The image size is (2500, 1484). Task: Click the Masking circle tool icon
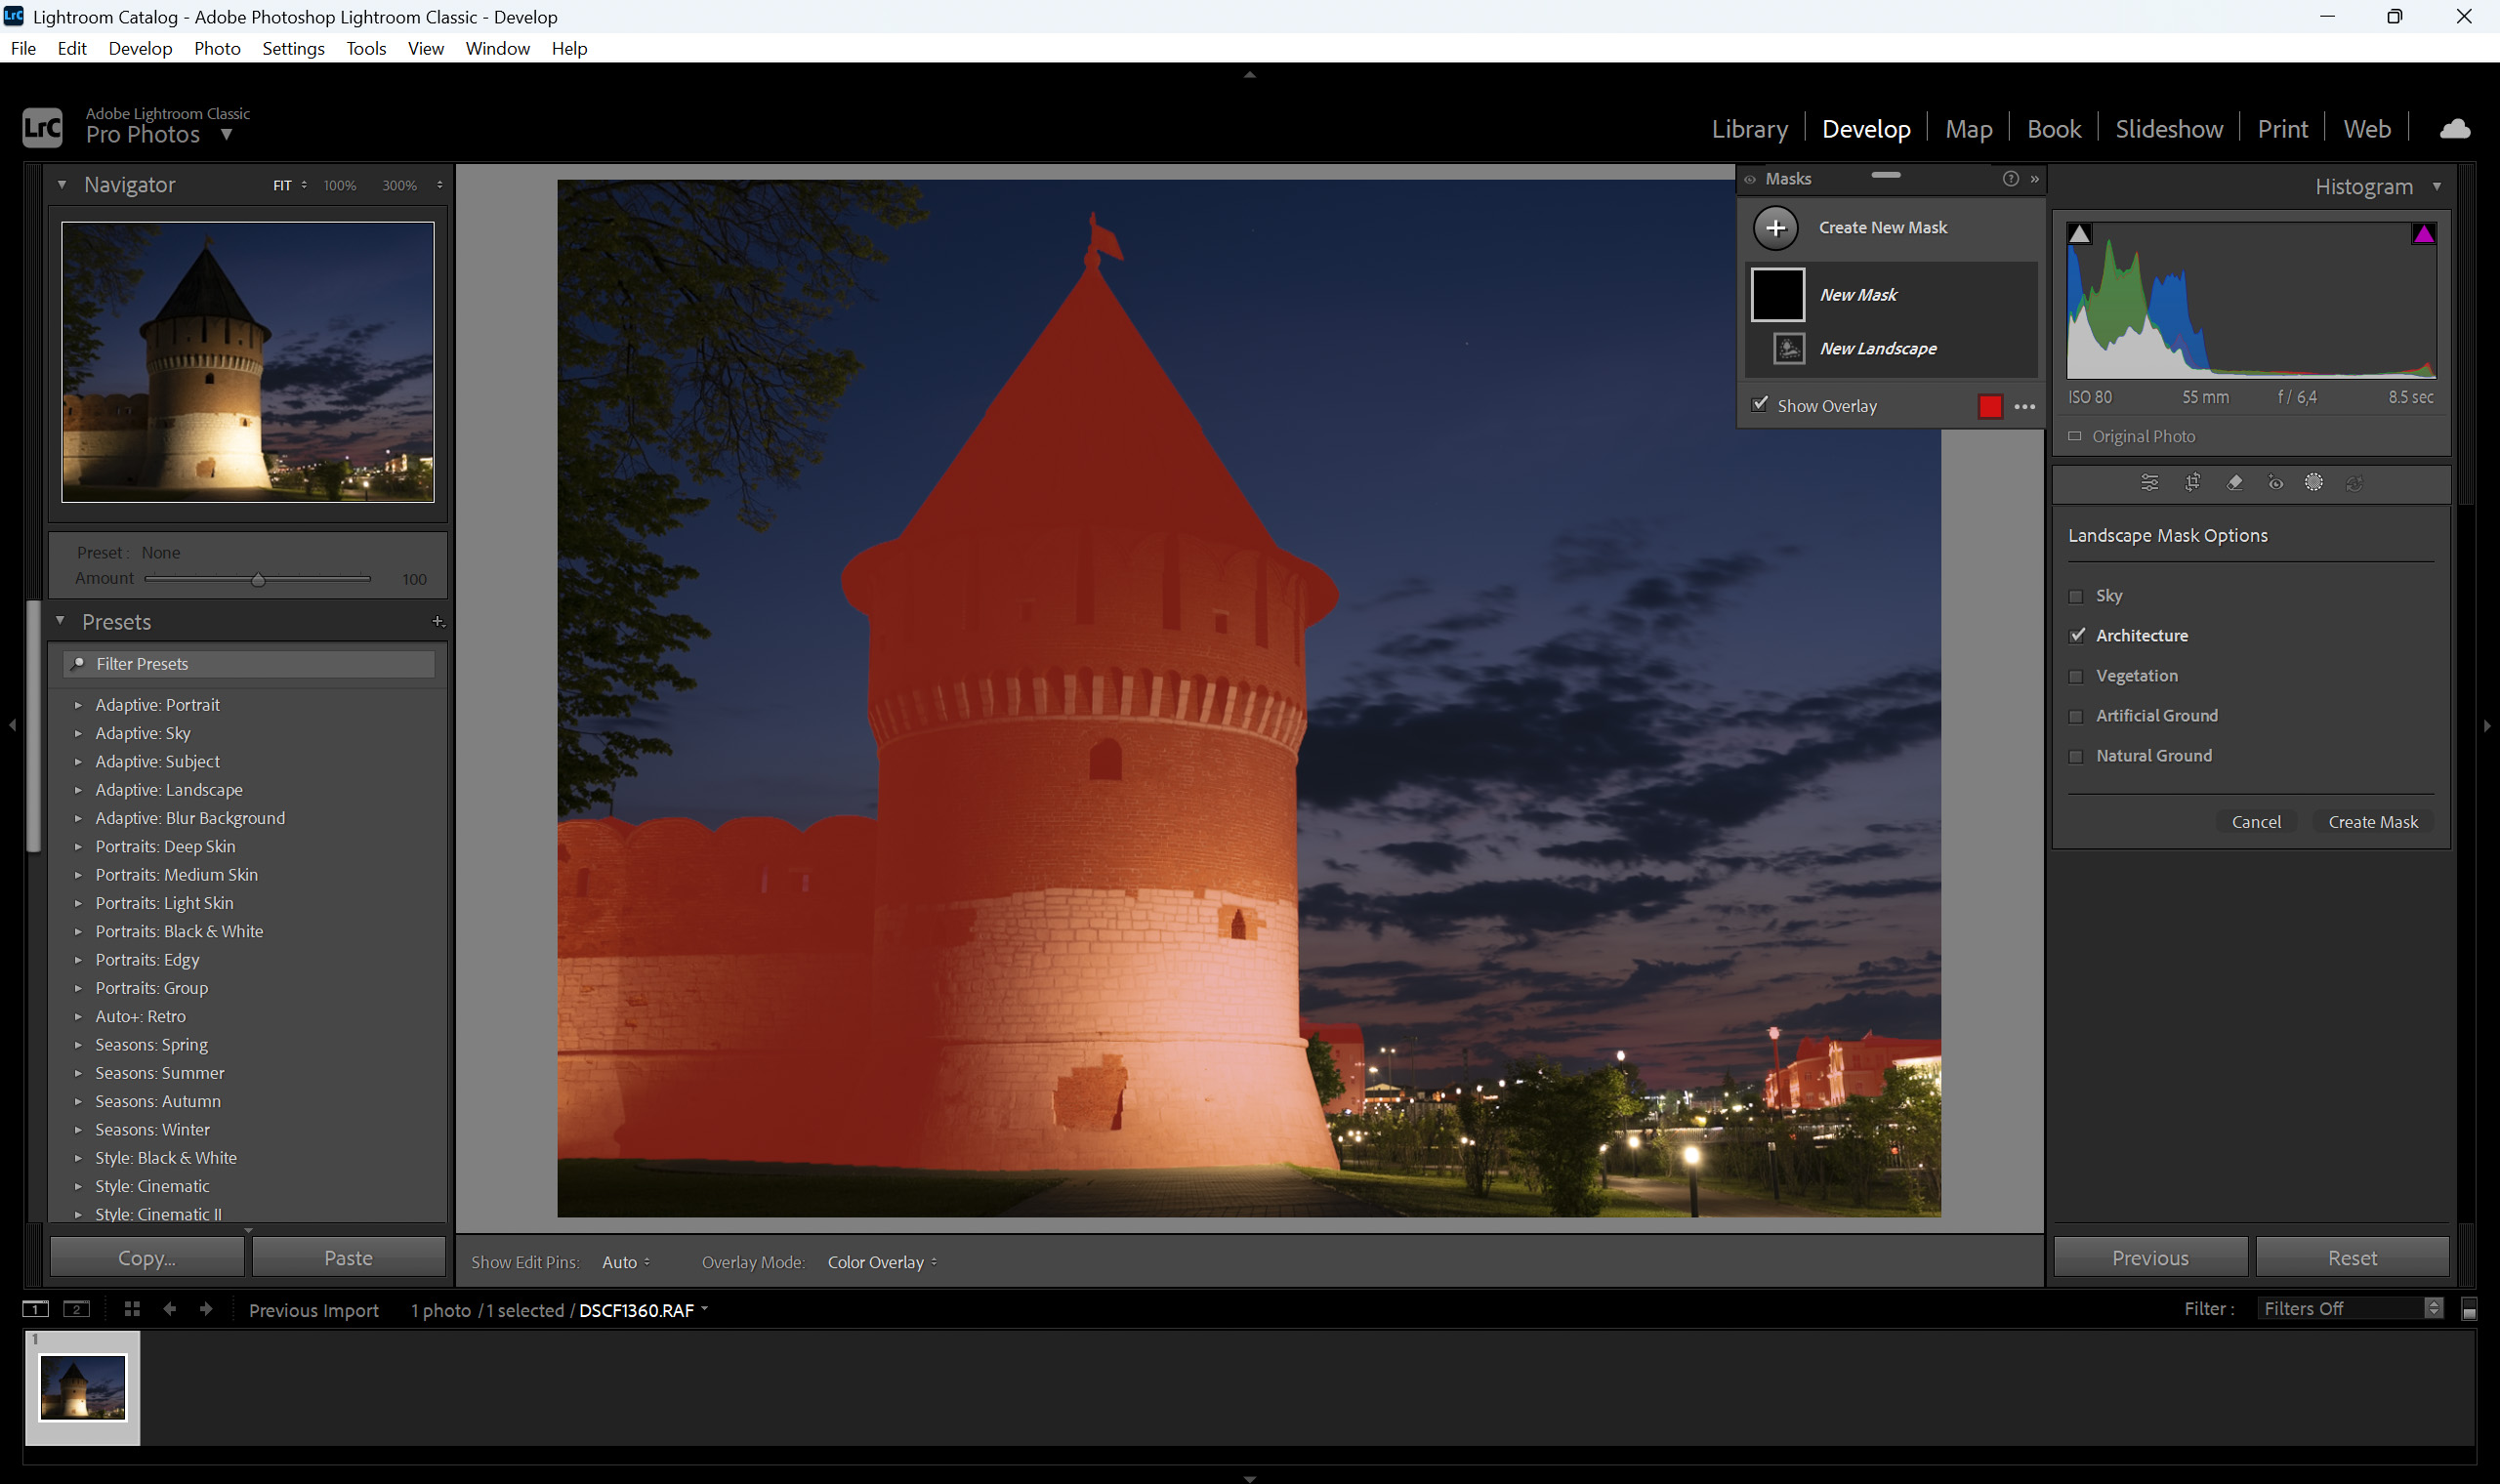(x=2314, y=483)
